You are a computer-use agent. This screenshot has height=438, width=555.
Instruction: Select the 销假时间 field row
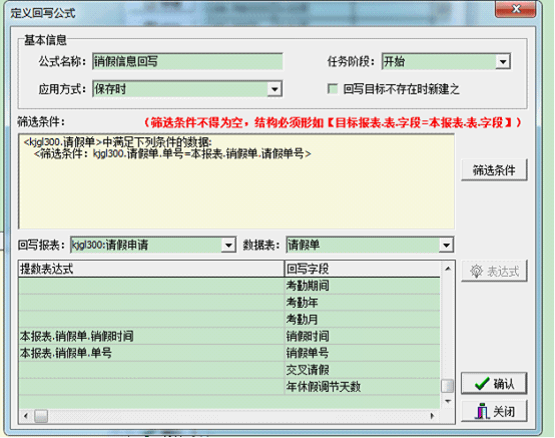(x=229, y=336)
